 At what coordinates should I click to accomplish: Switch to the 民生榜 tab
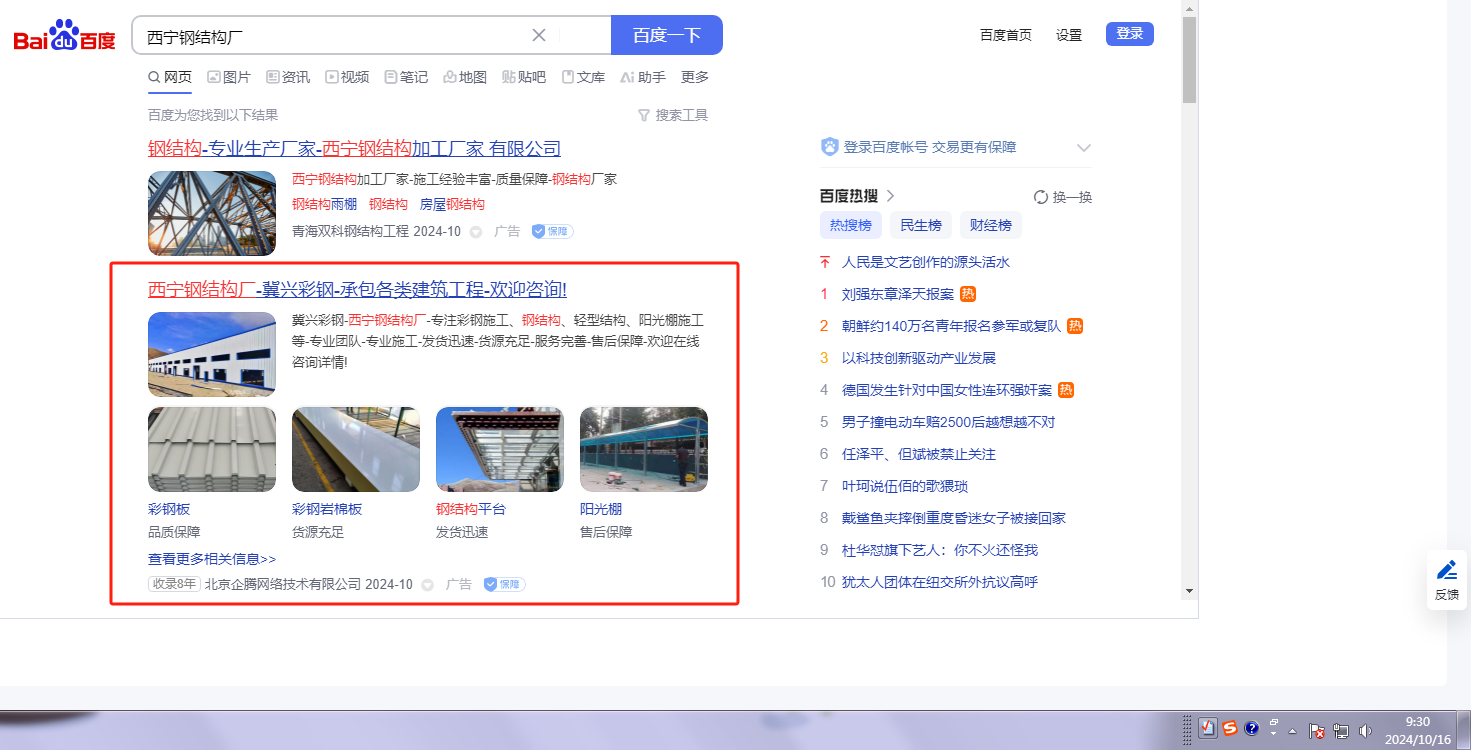coord(921,225)
